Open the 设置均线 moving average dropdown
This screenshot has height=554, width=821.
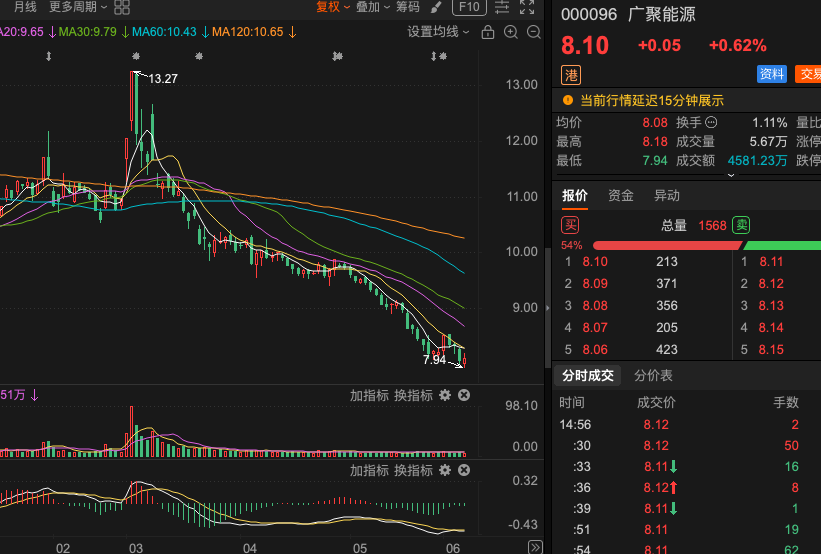tap(438, 32)
